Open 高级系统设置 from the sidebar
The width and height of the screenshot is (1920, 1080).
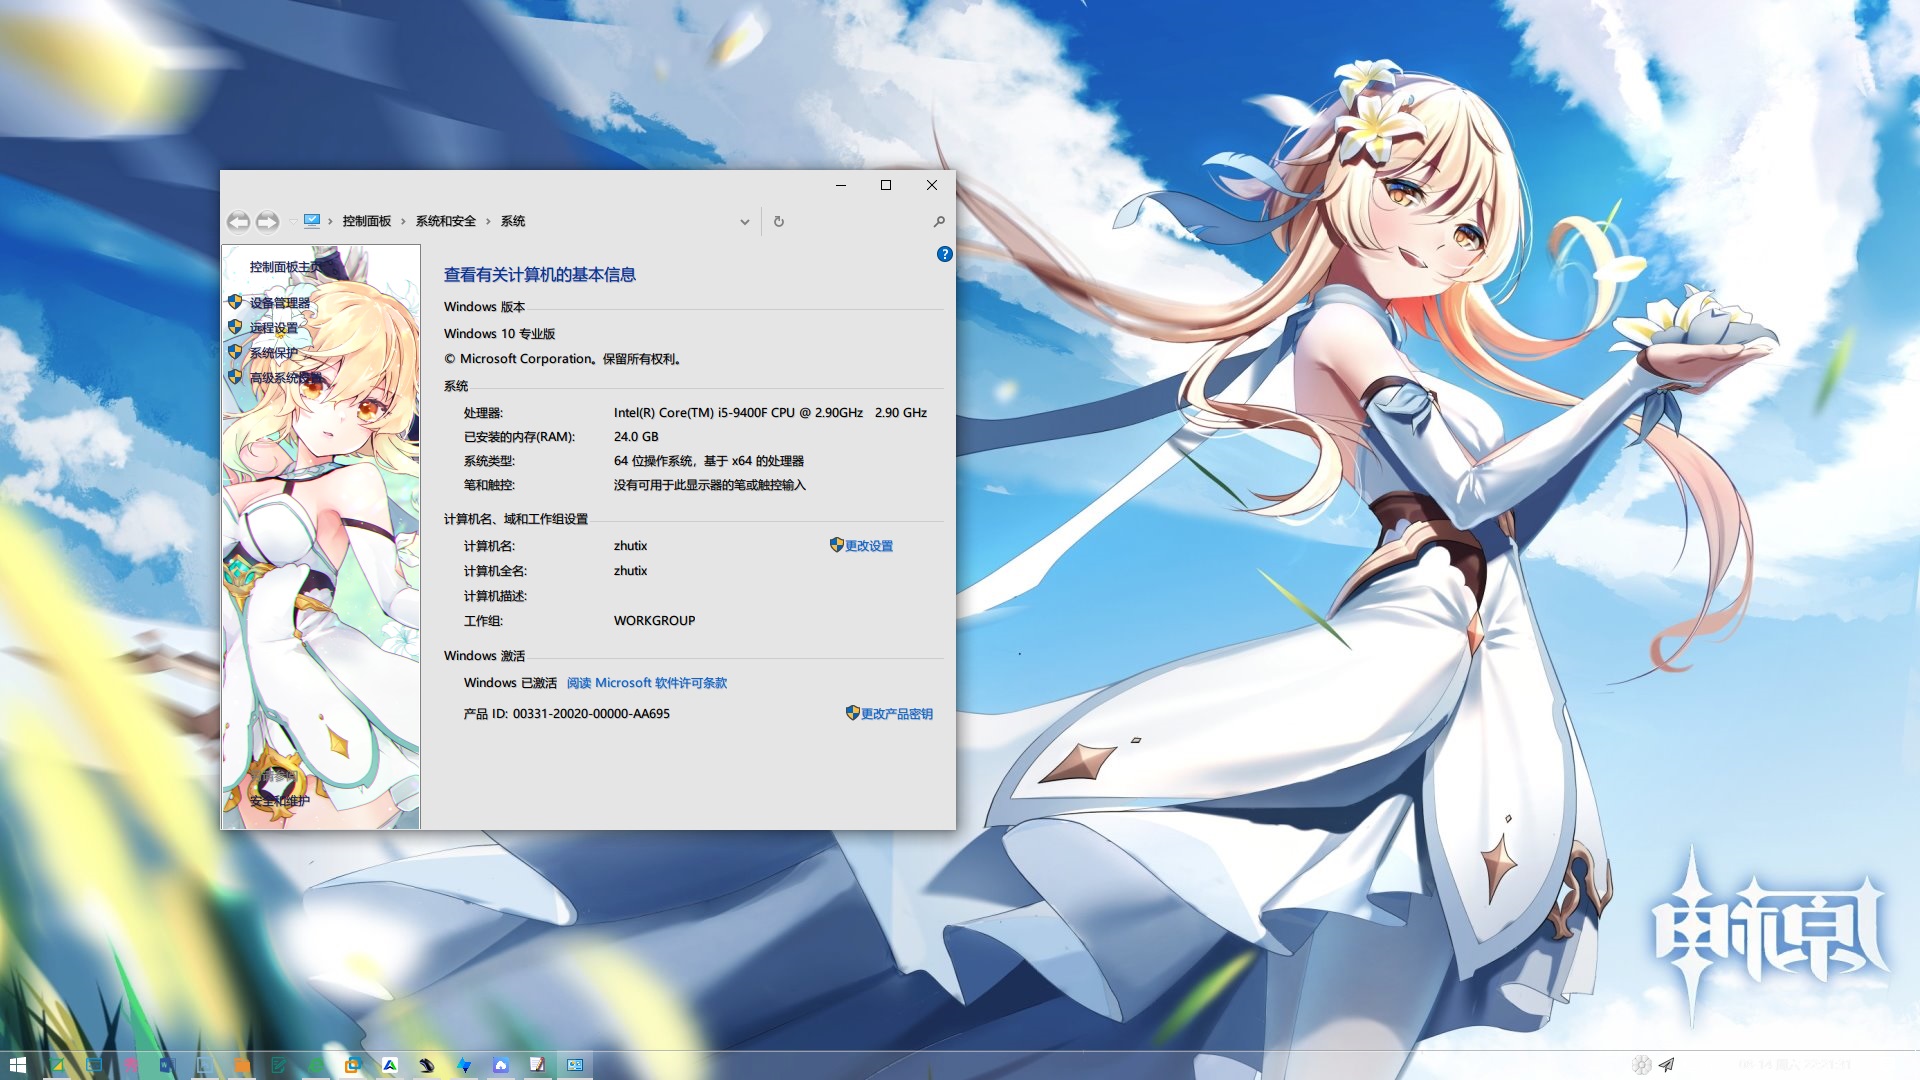[x=286, y=377]
